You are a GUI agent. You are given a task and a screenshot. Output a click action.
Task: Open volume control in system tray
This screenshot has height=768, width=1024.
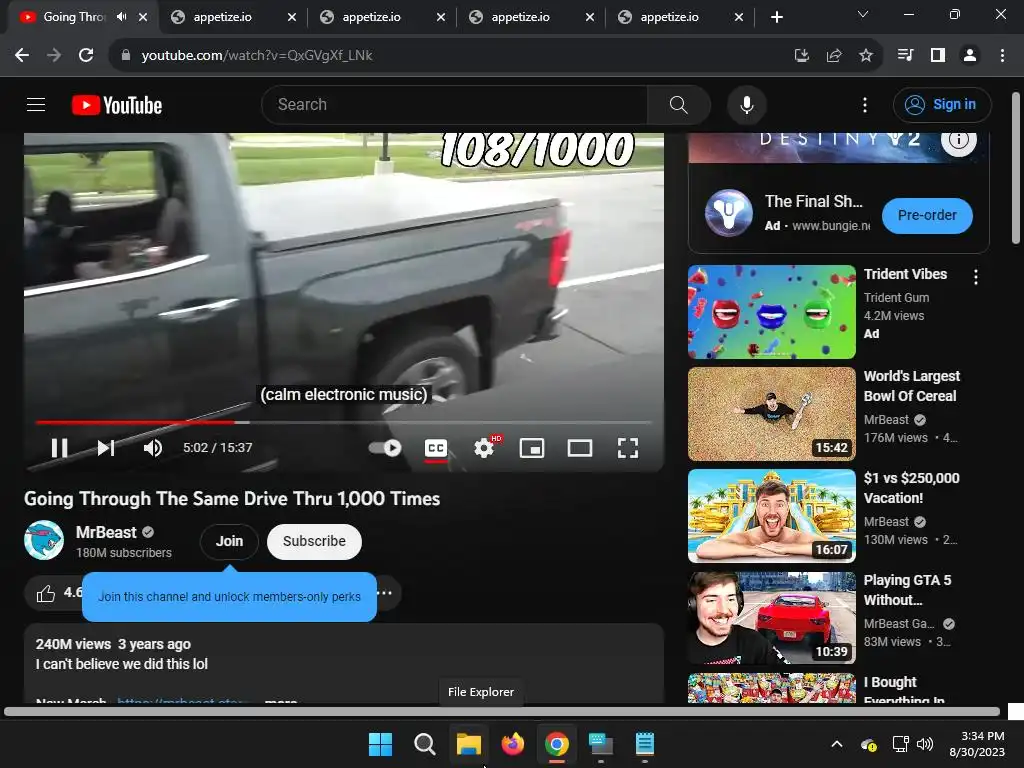coord(925,744)
